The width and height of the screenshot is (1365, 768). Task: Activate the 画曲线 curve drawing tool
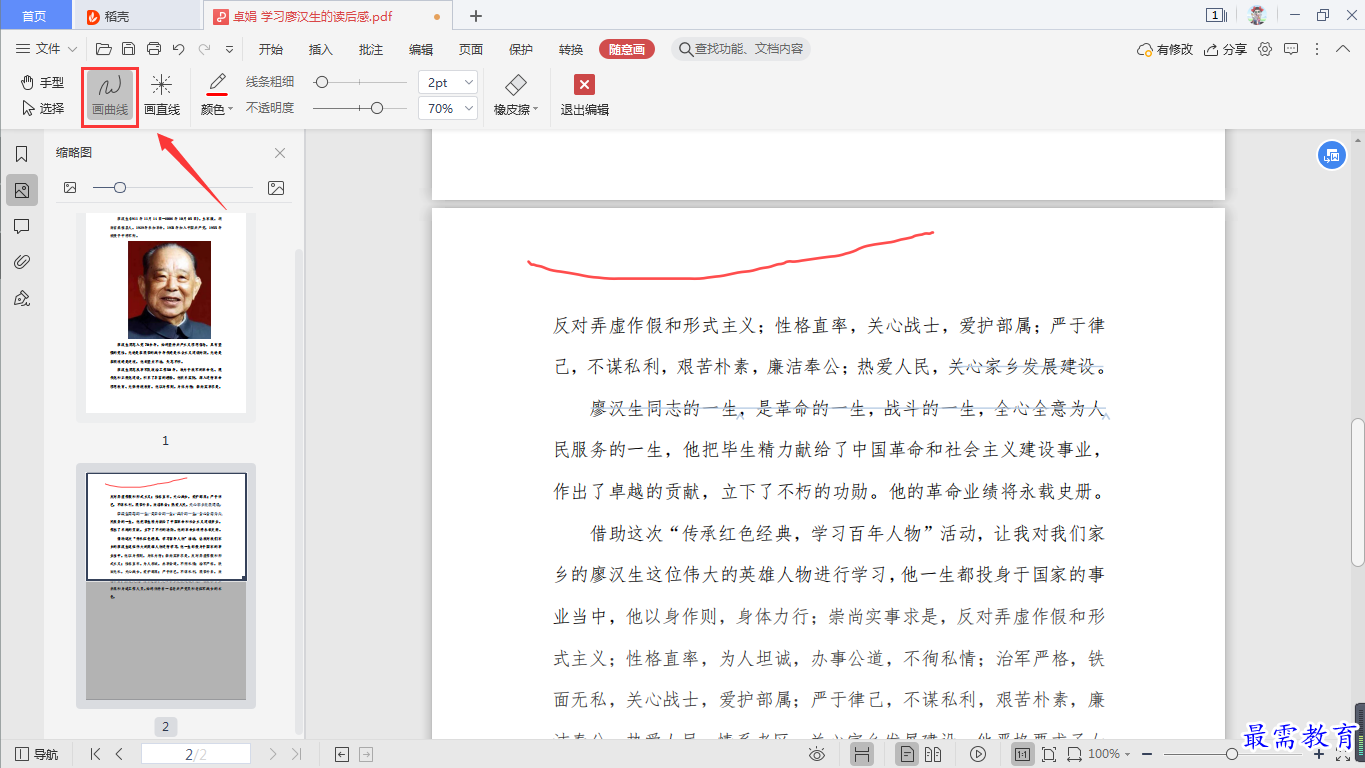(110, 95)
